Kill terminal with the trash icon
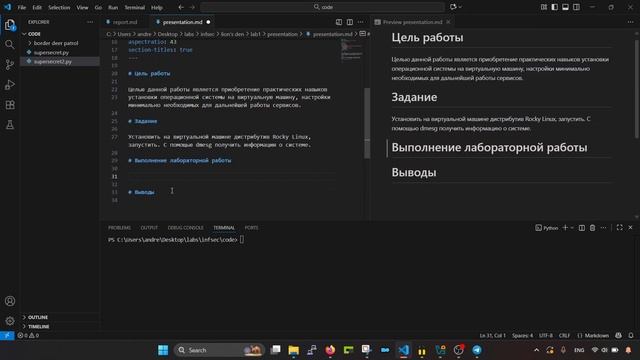This screenshot has width=640, height=360. point(592,228)
